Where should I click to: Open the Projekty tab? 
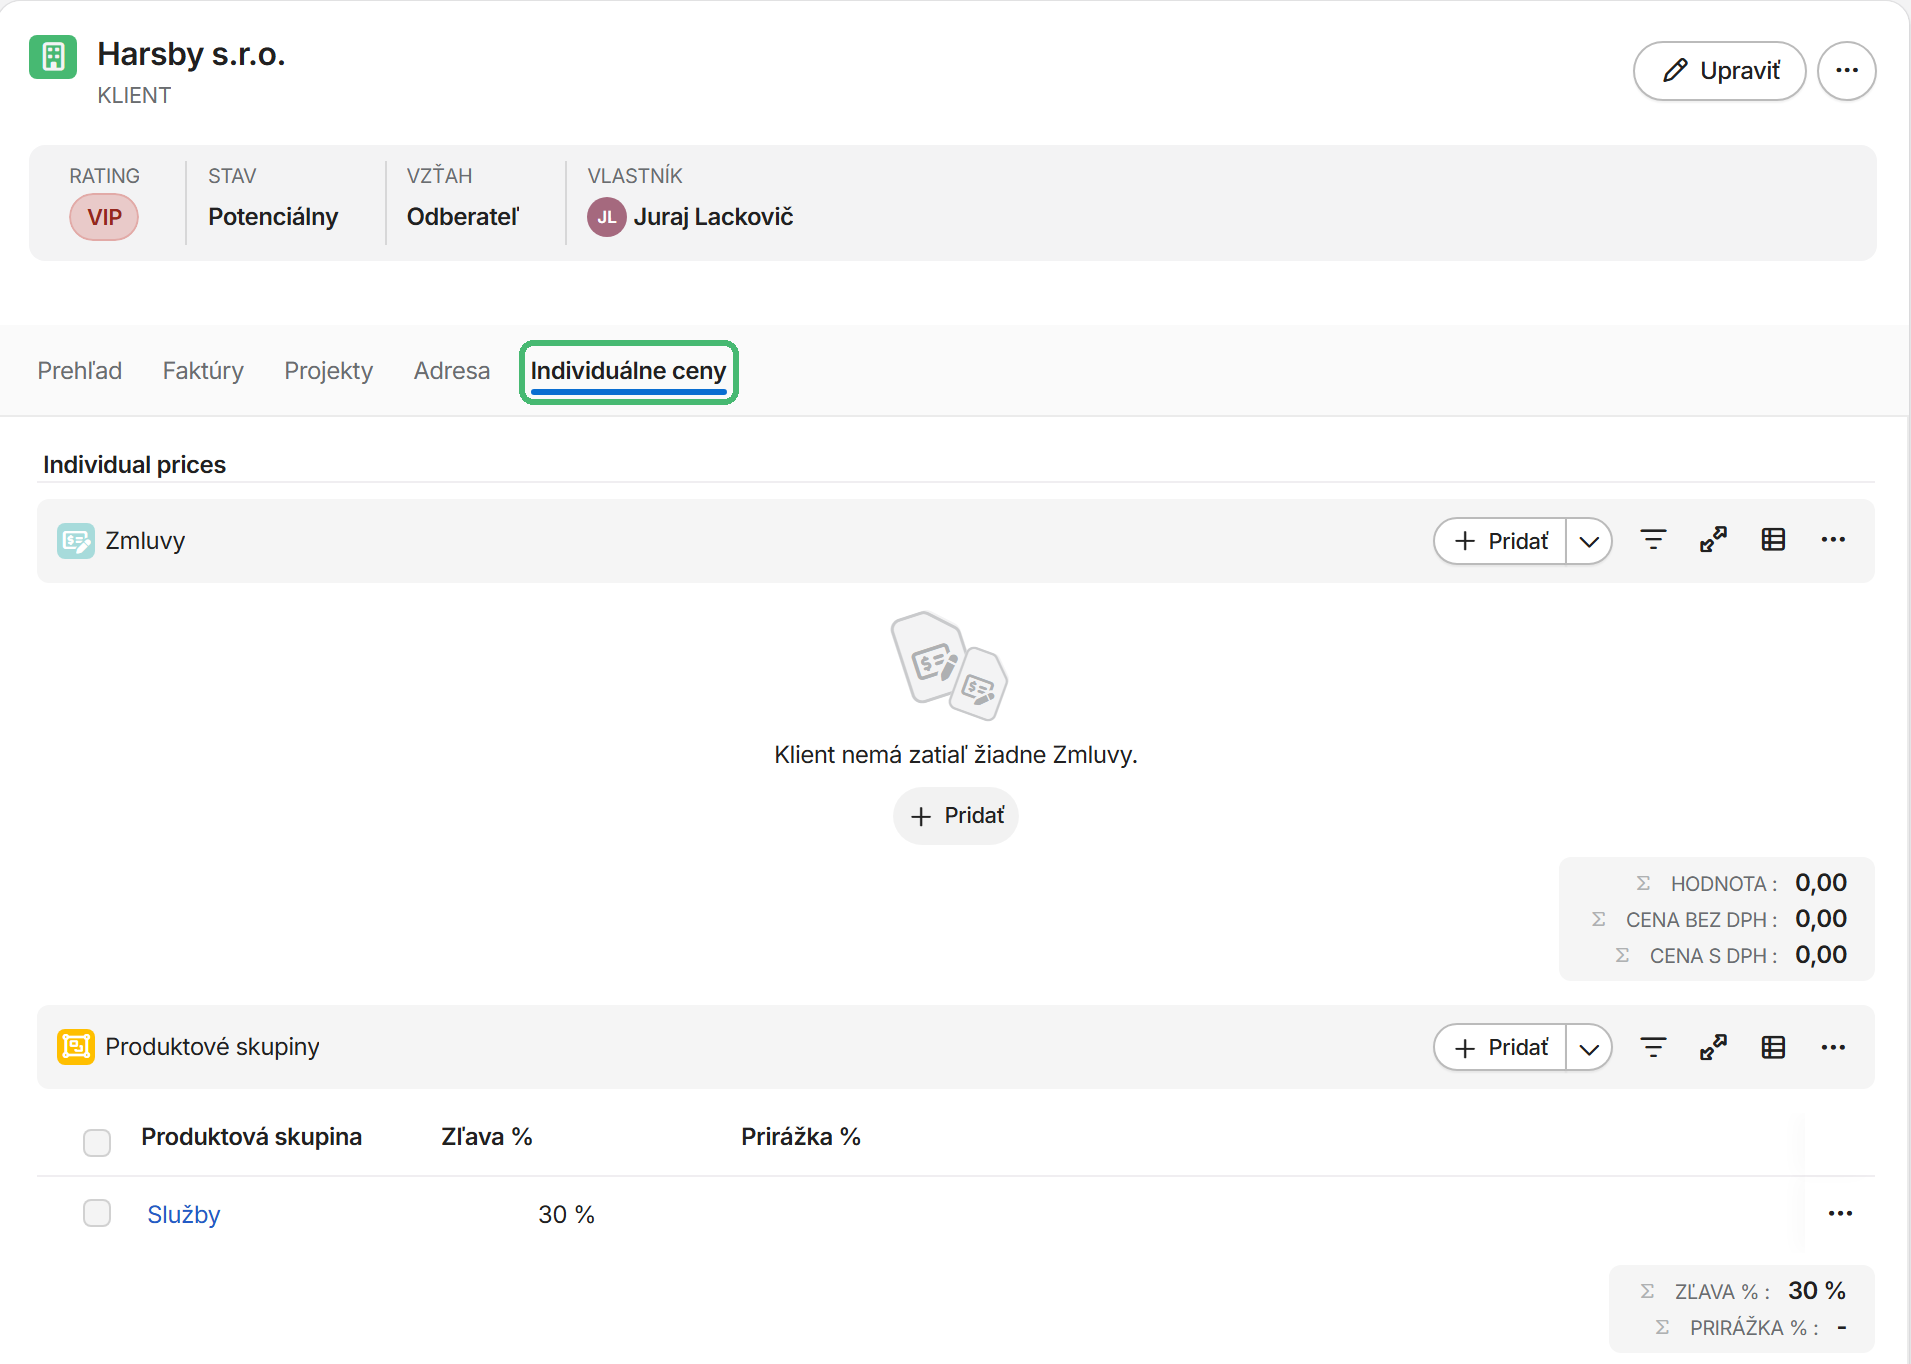(x=329, y=371)
